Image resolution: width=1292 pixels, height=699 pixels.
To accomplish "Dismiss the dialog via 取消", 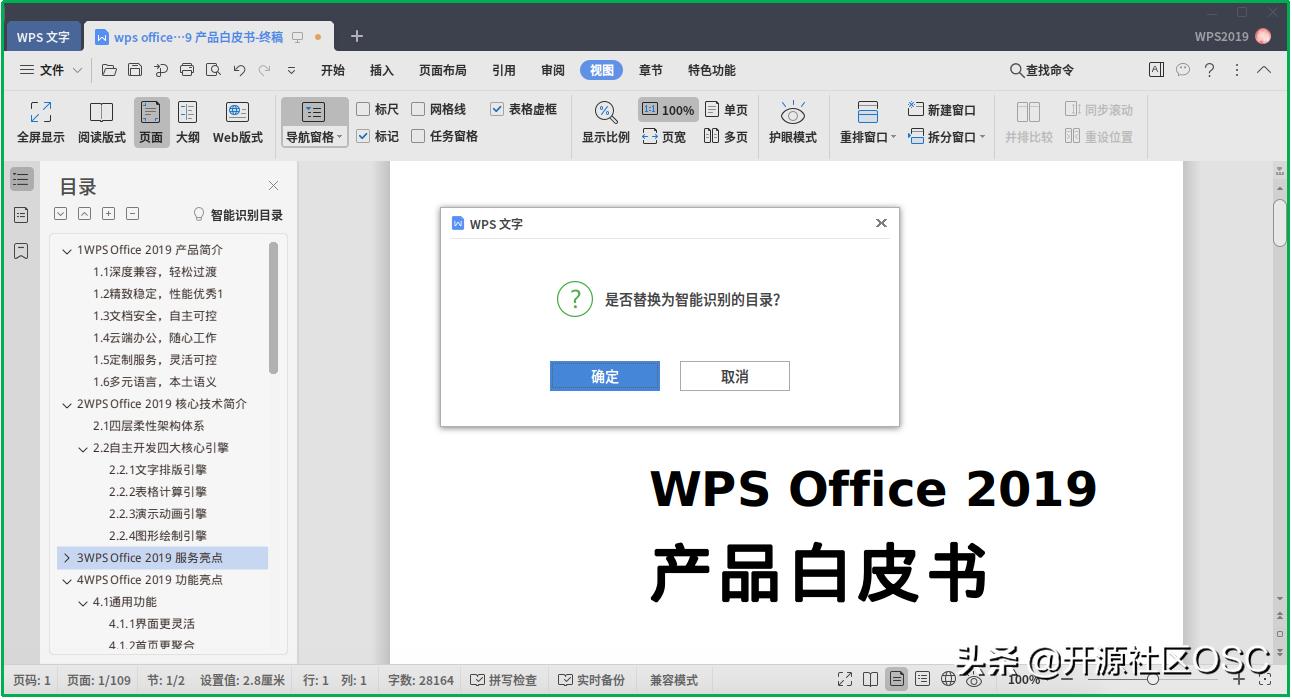I will tap(734, 376).
